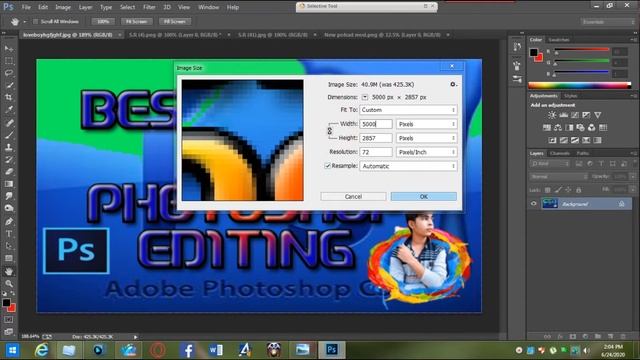640x360 pixels.
Task: Open the layer blend mode dropdown
Action: 559,177
